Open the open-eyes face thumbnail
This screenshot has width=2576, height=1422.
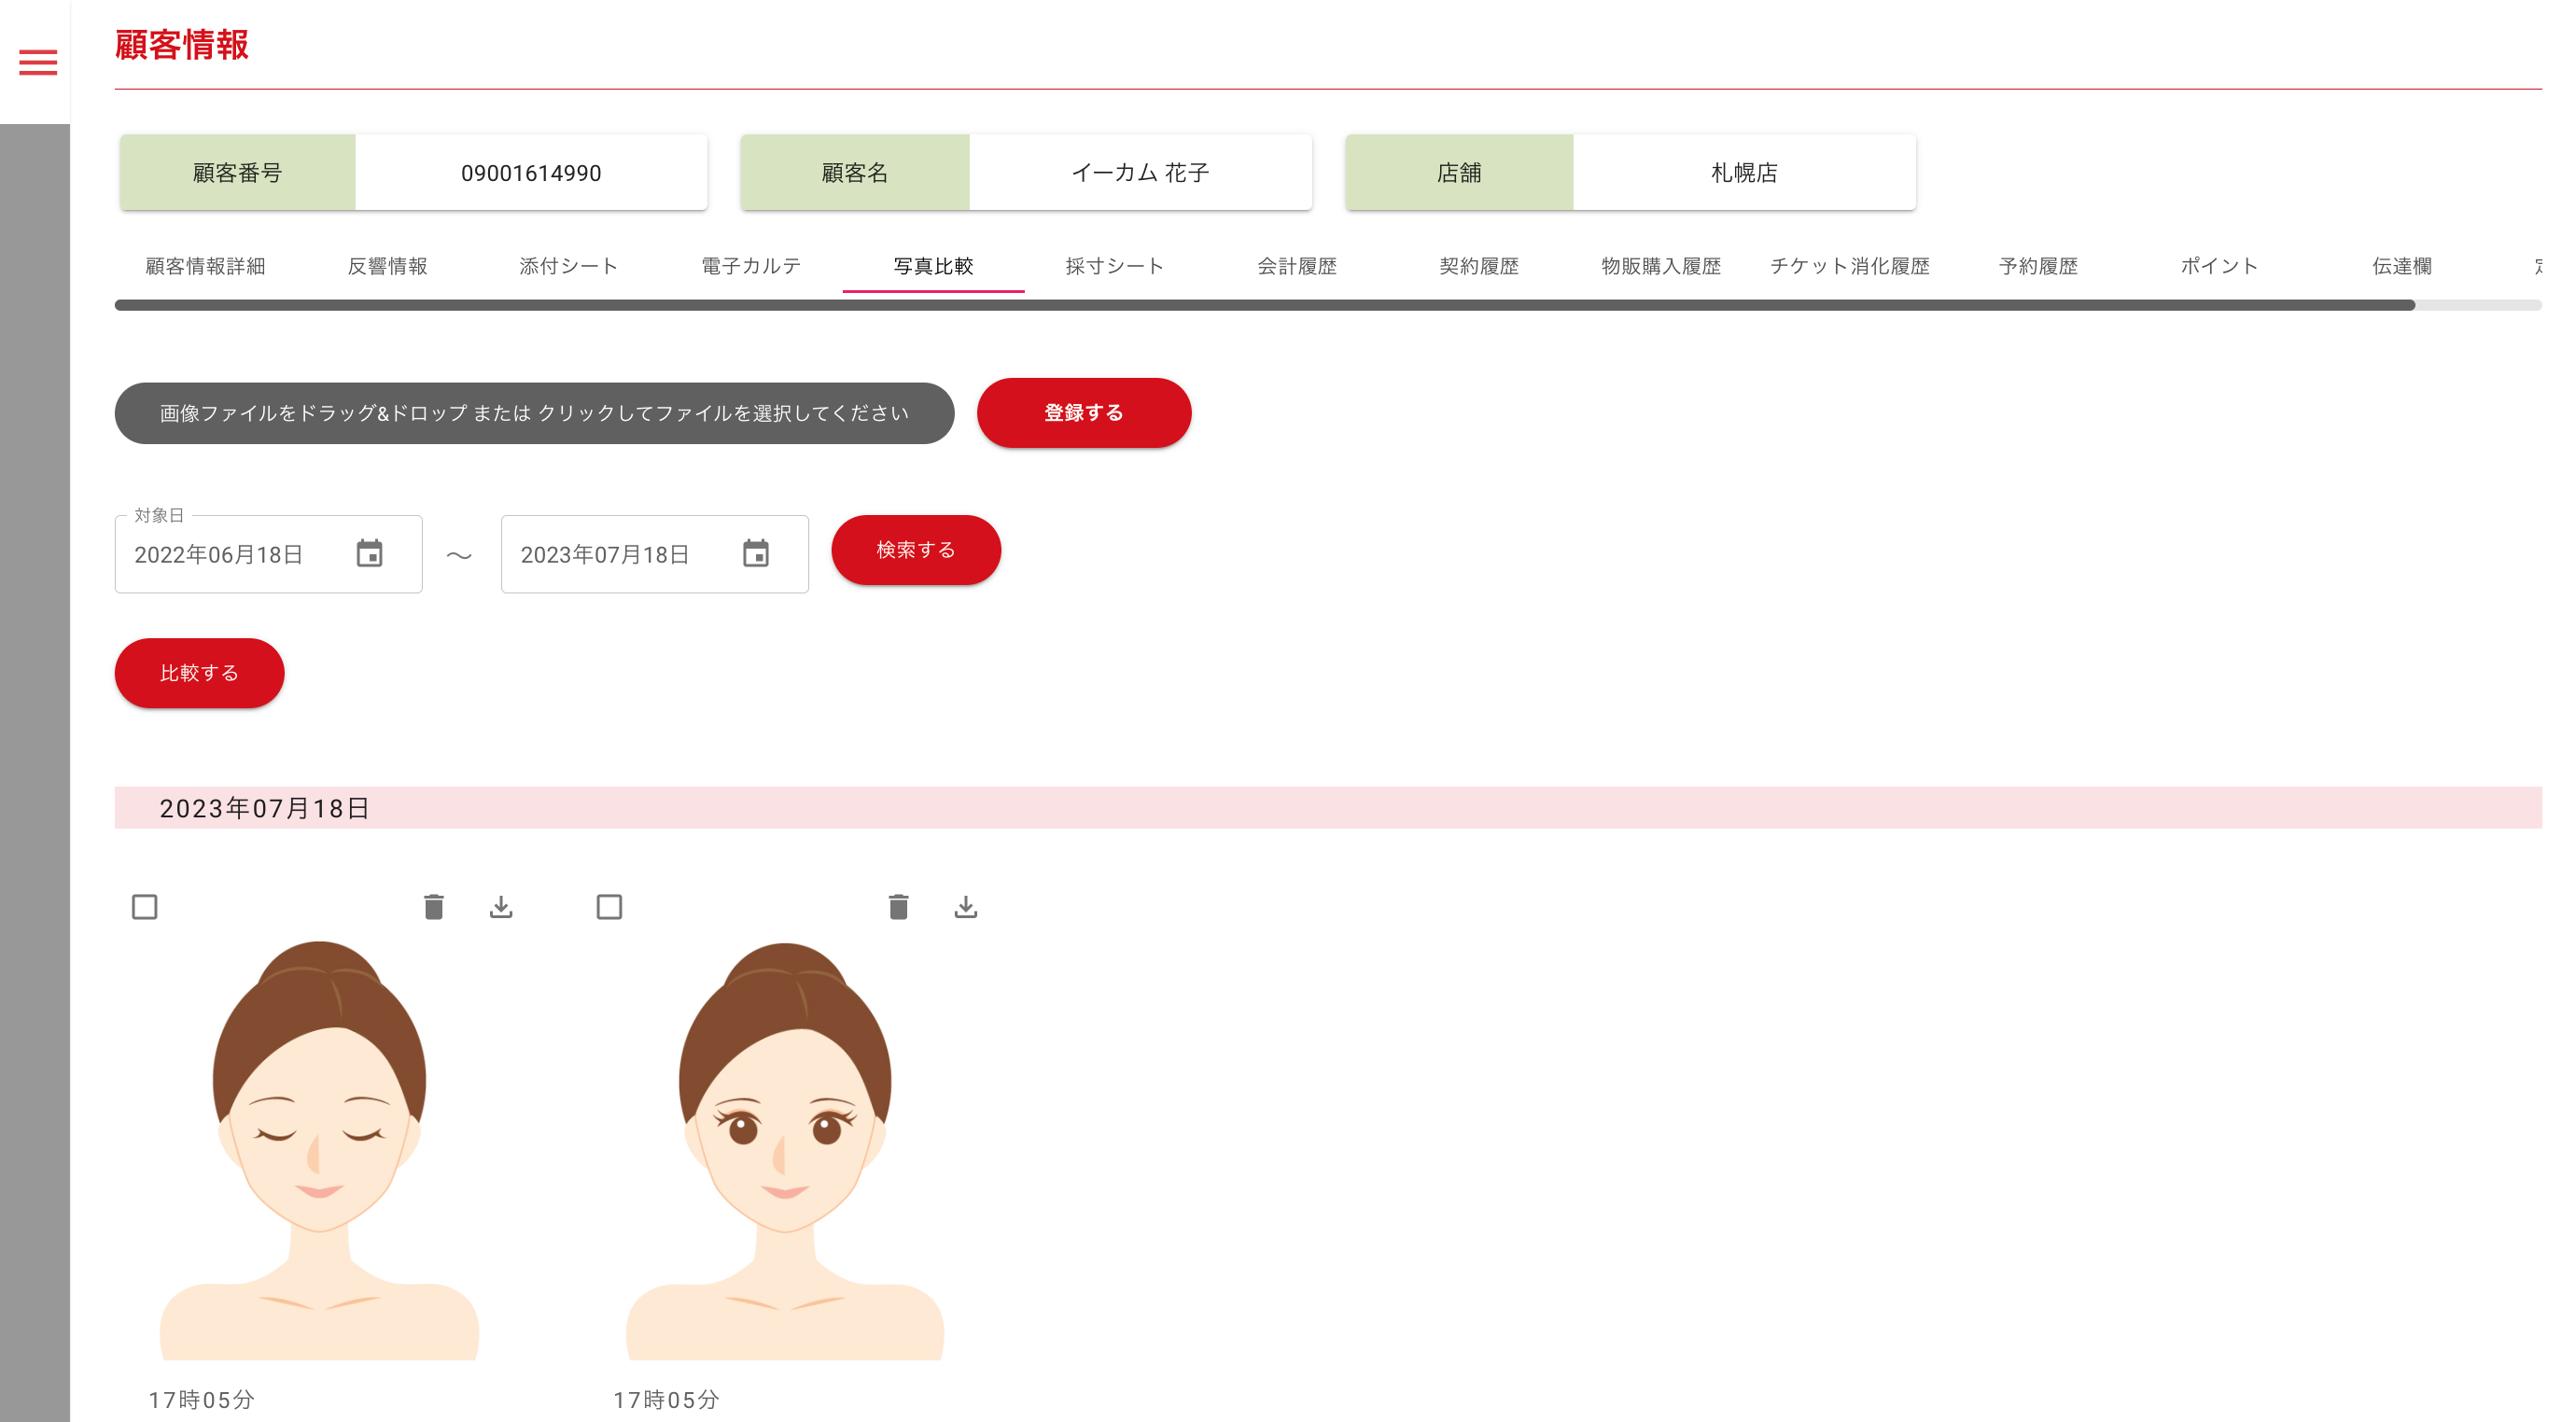(785, 1150)
